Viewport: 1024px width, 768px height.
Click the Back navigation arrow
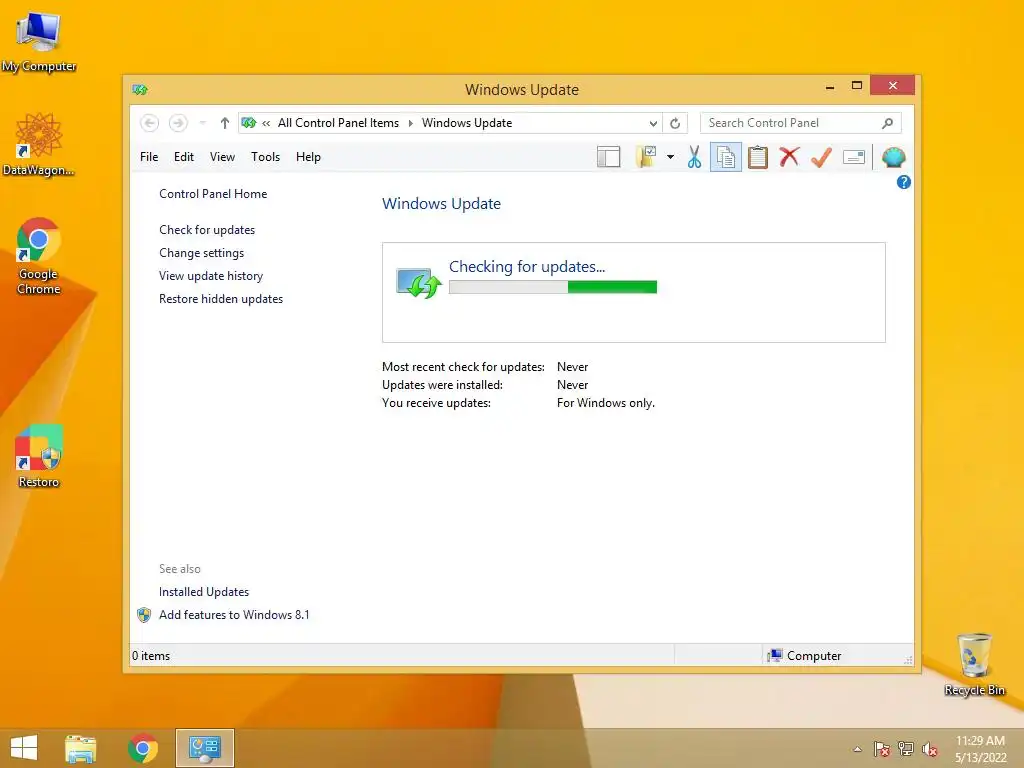point(150,123)
